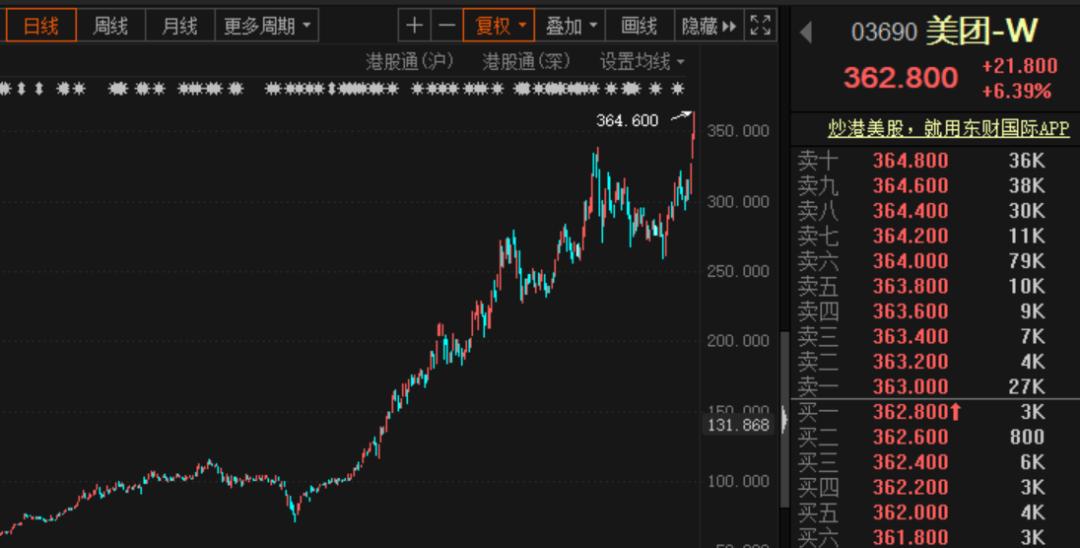Select 日线 daily chart tab

pyautogui.click(x=41, y=26)
